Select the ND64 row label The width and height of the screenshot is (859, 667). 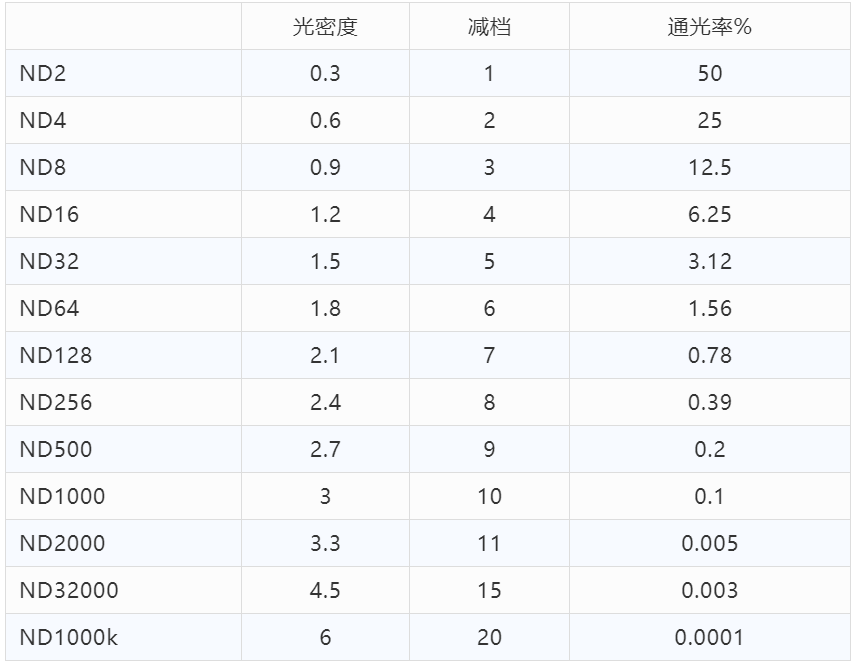click(49, 309)
